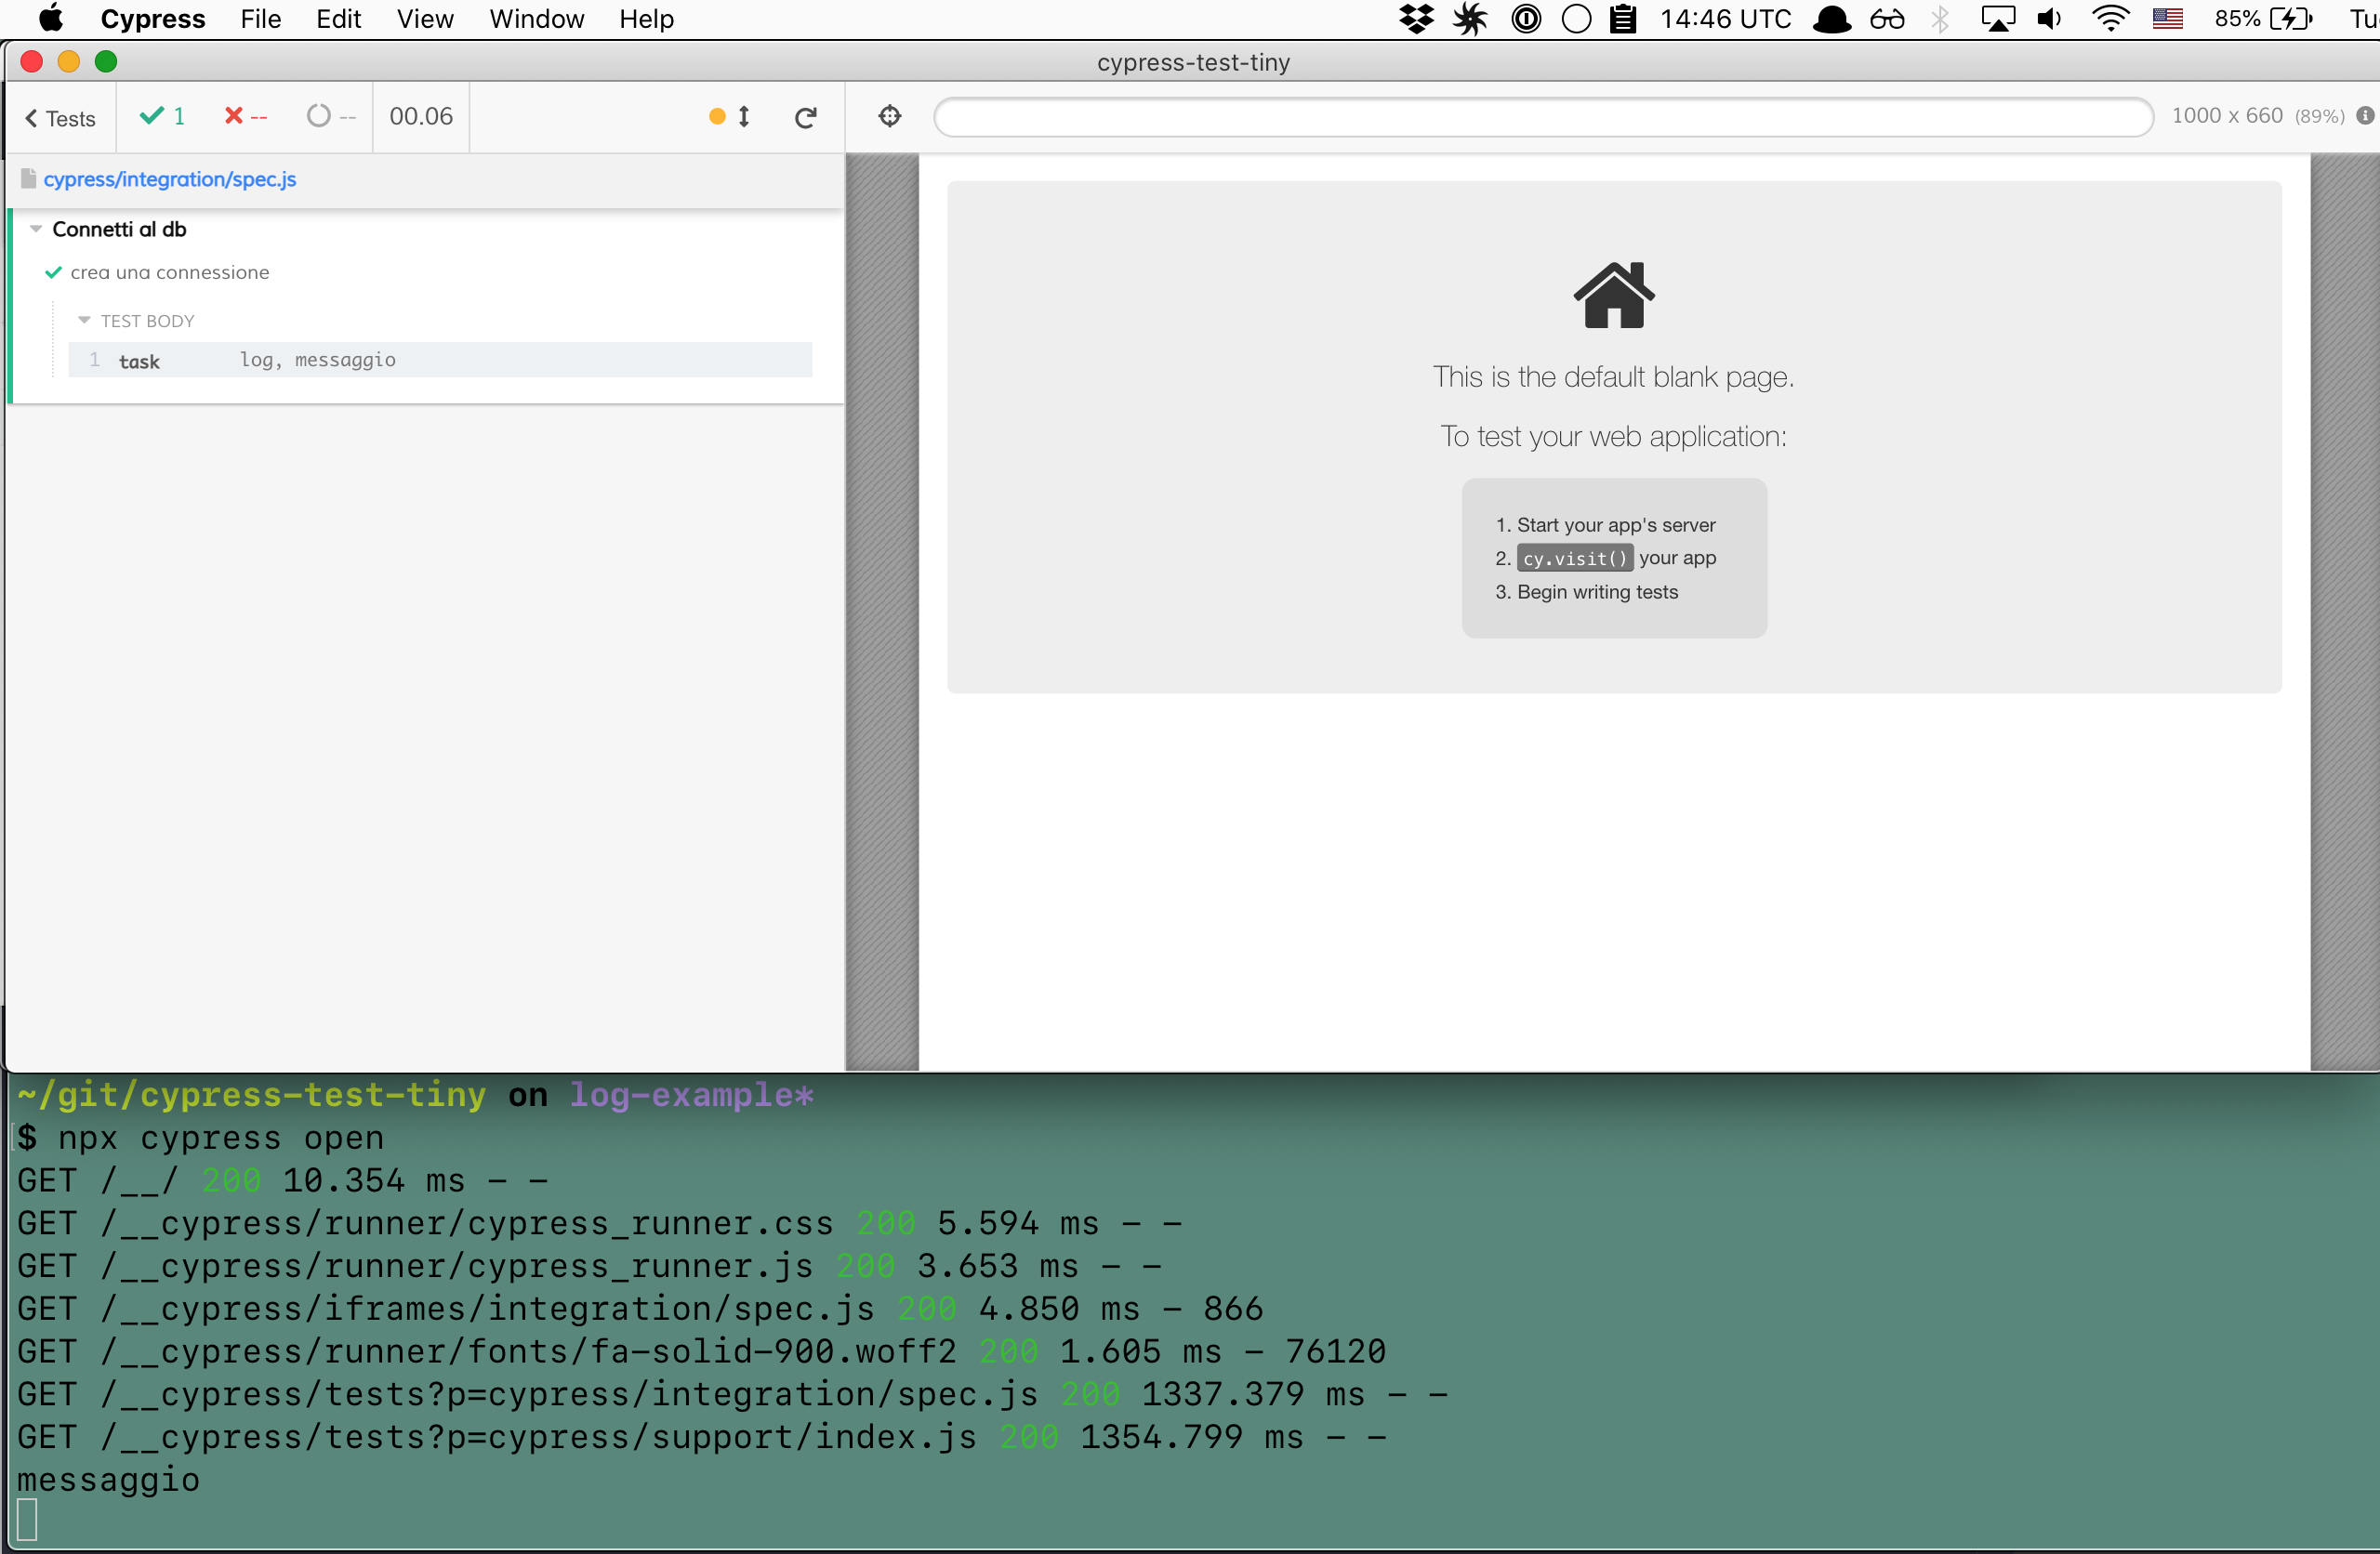
Task: Click the spec file document icon
Action: click(x=27, y=179)
